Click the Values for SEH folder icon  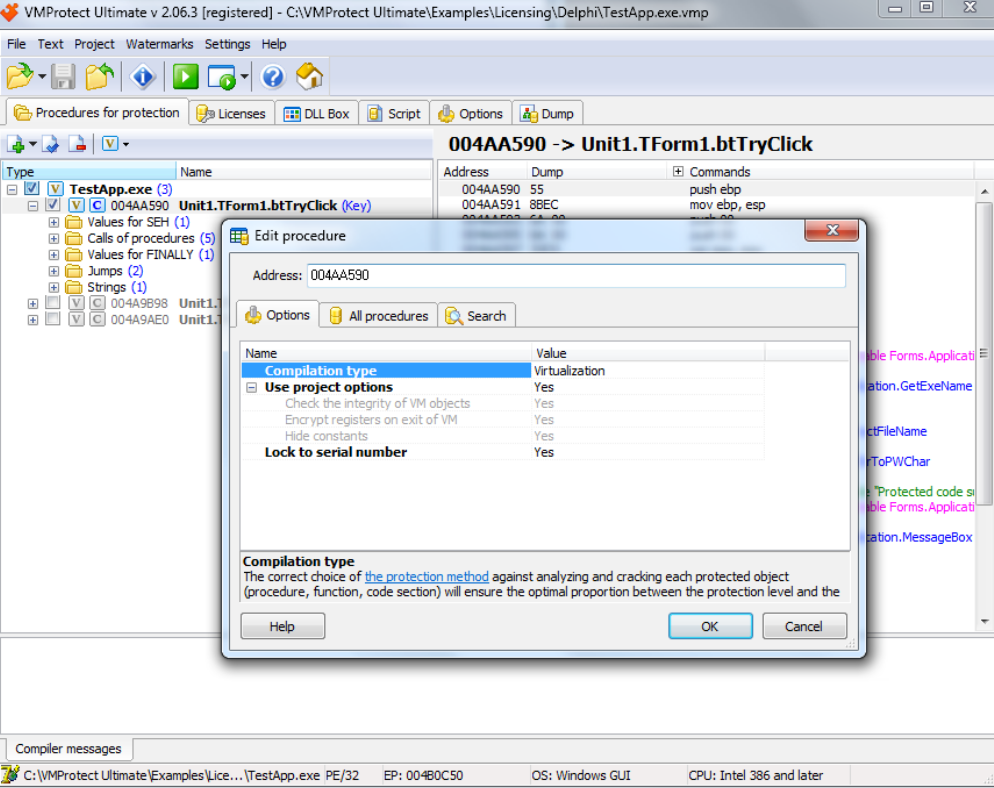(74, 222)
